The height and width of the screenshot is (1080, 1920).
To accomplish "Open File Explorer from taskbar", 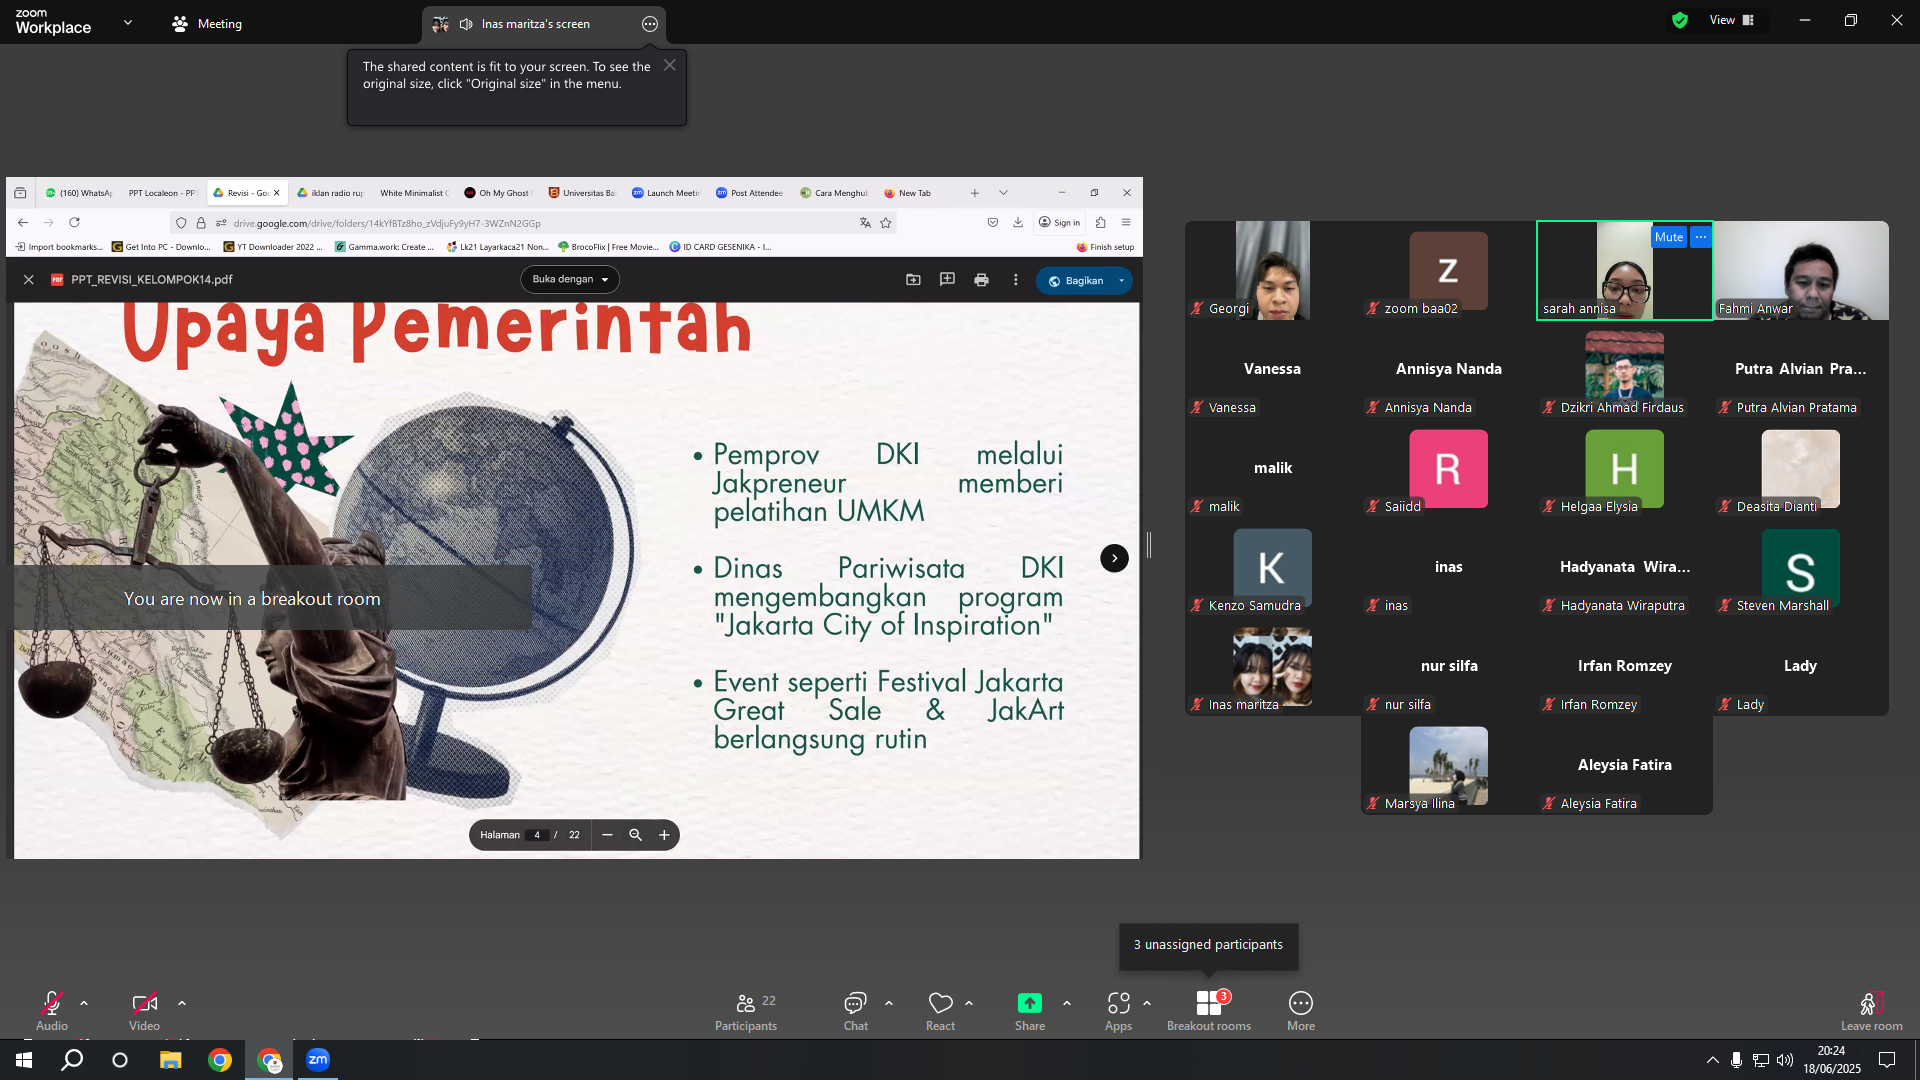I will click(171, 1060).
